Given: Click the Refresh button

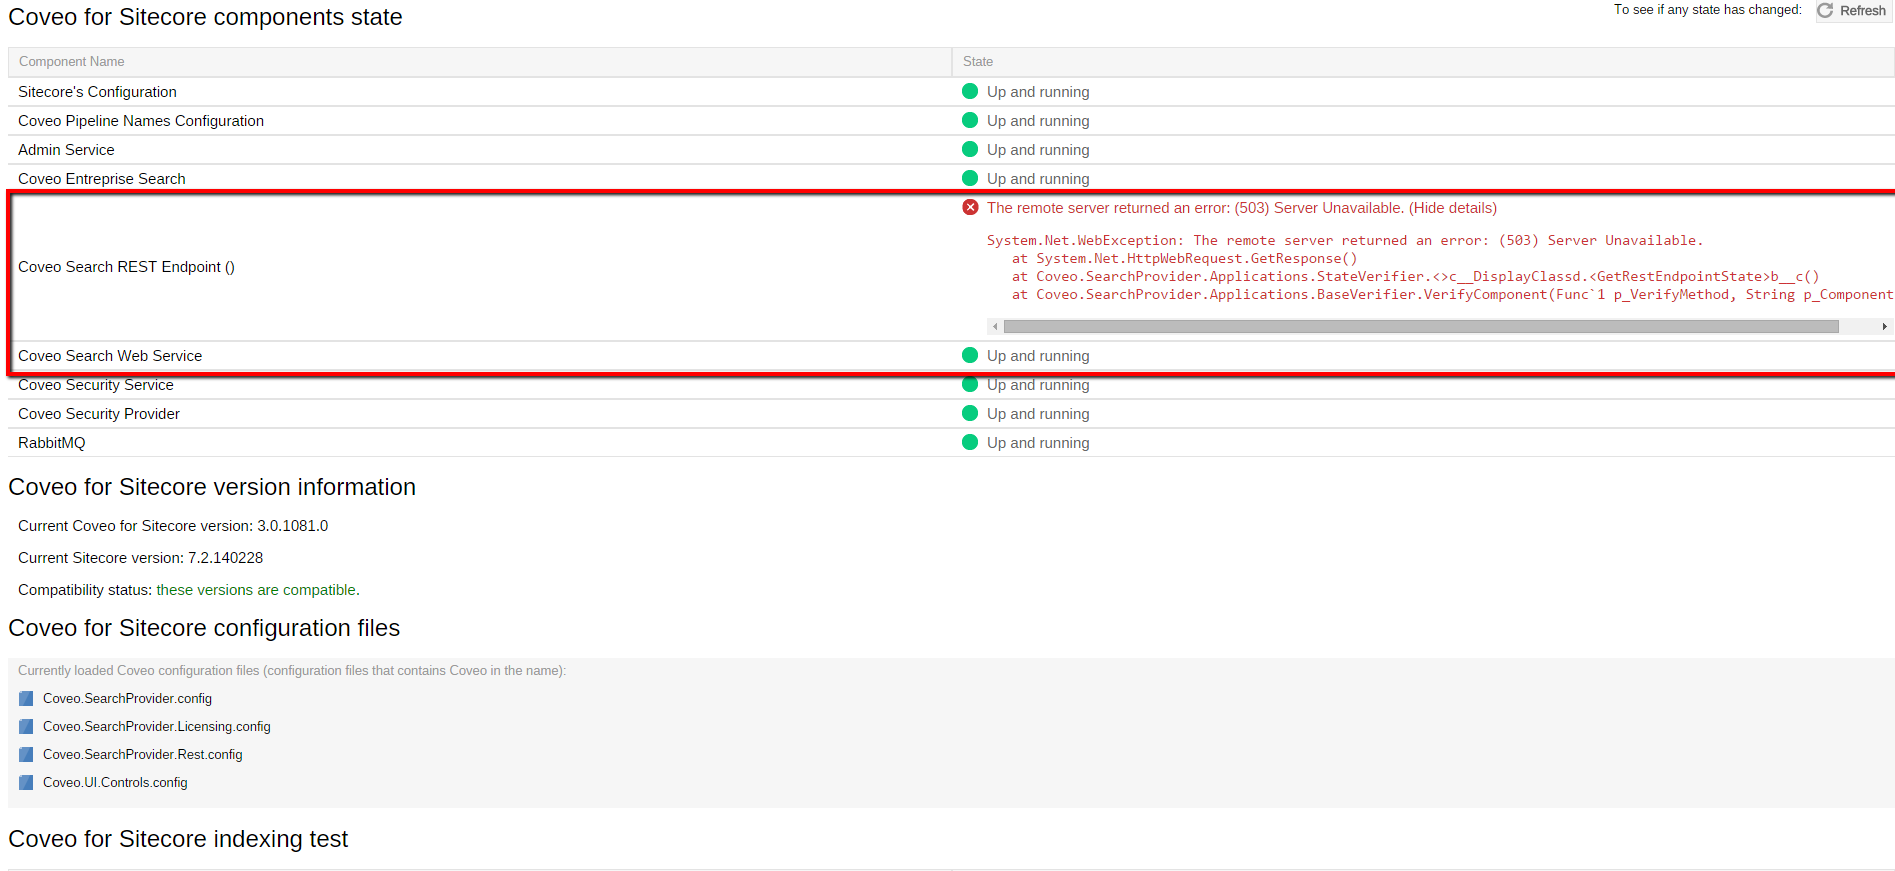Looking at the screenshot, I should pos(1854,11).
